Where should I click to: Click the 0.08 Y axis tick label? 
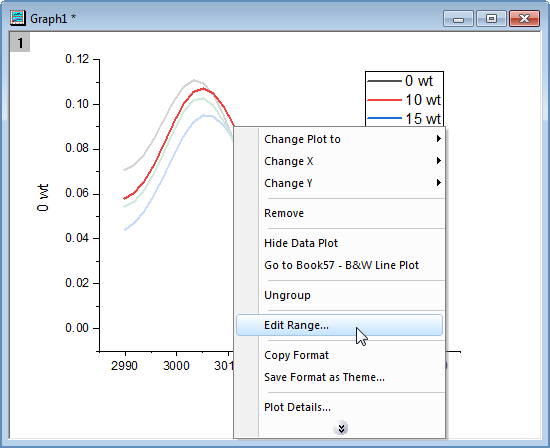coord(77,148)
